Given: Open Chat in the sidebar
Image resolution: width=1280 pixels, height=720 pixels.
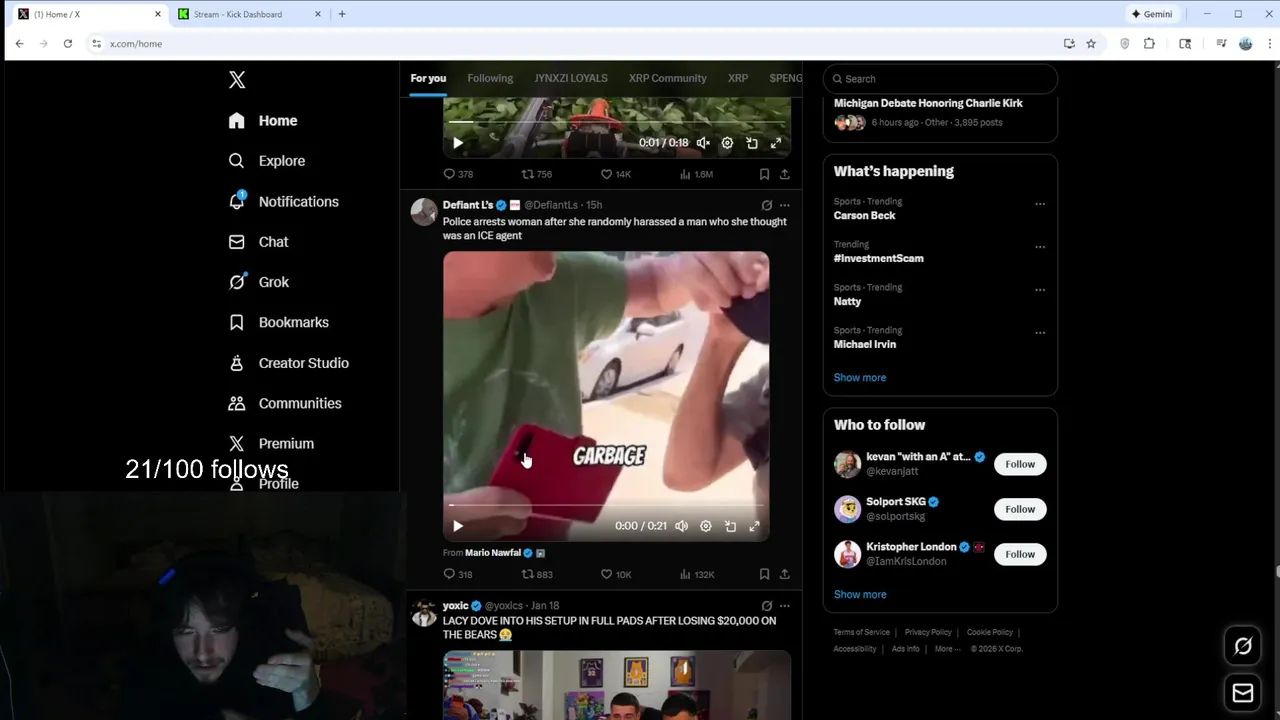Looking at the screenshot, I should [258, 242].
